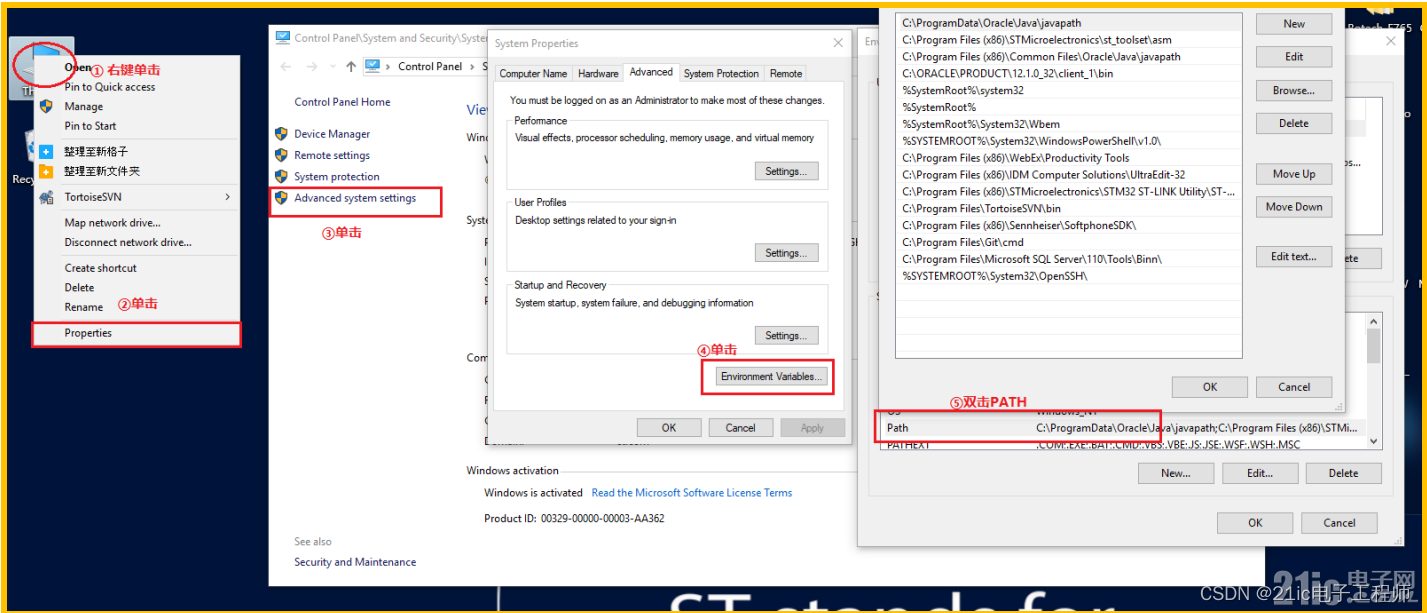Click Cancel in the path editor dialog

pyautogui.click(x=1294, y=387)
